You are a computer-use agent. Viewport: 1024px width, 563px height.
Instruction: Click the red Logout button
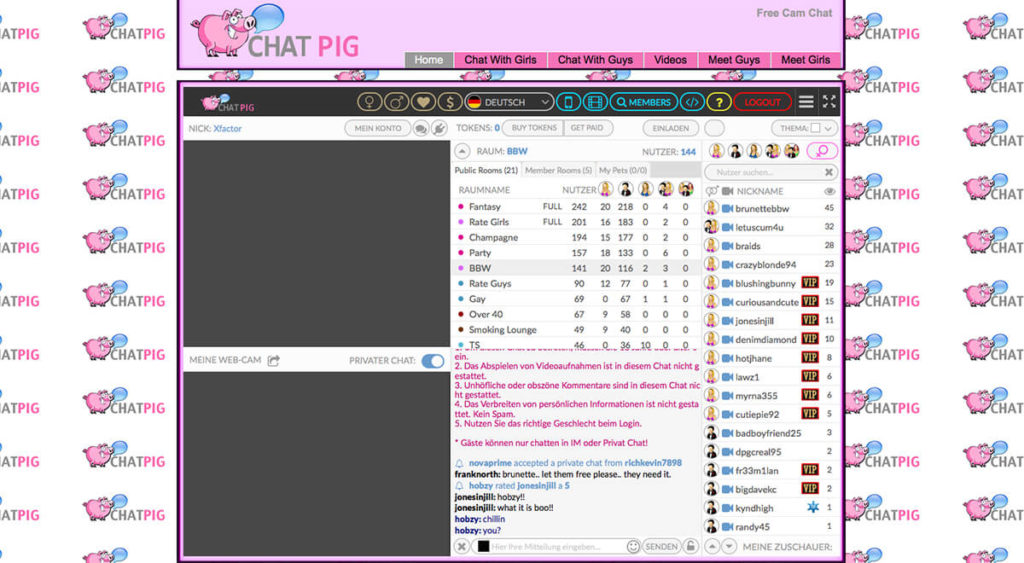point(763,102)
